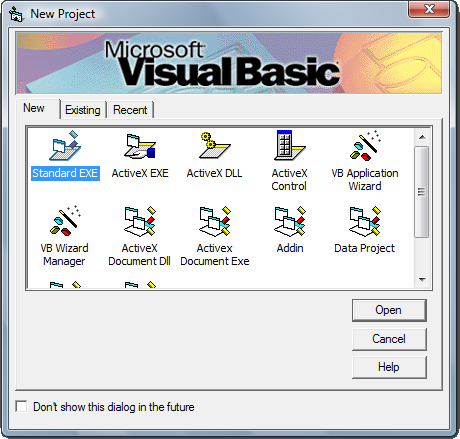Click the Cancel button

pos(389,339)
